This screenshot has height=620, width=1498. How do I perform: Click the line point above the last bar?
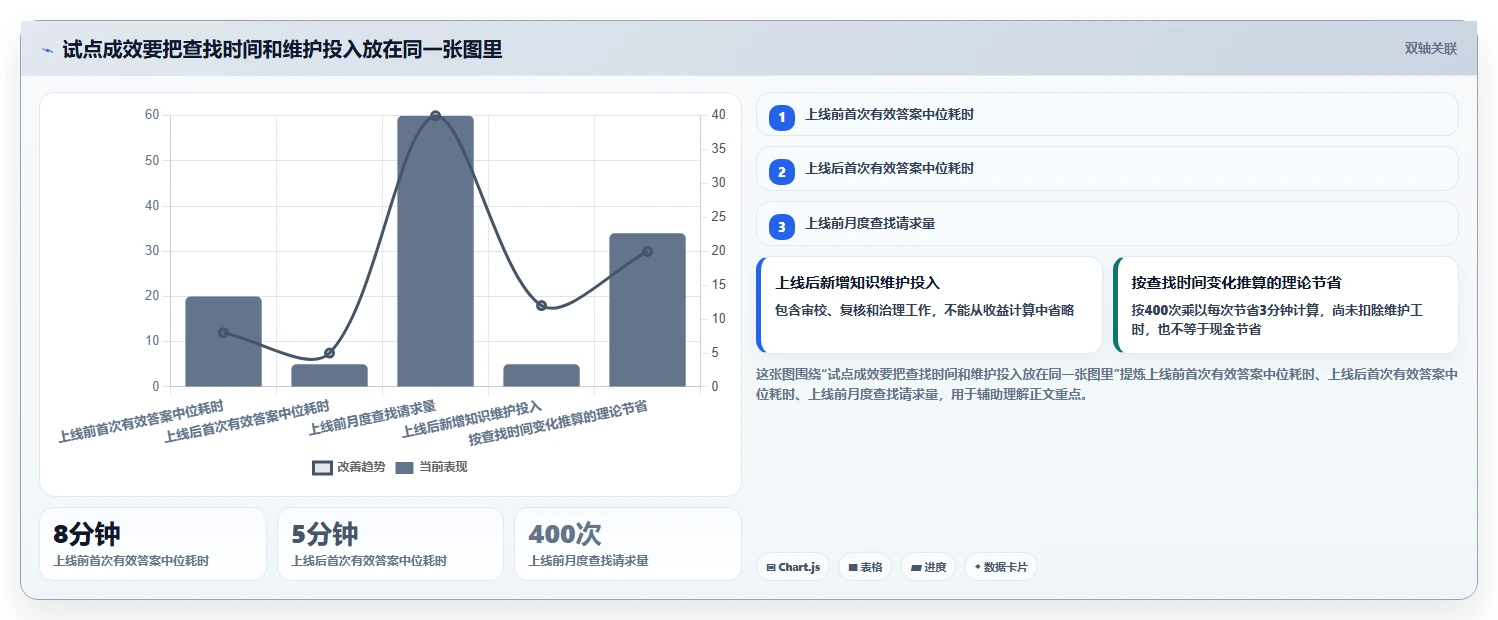(647, 251)
